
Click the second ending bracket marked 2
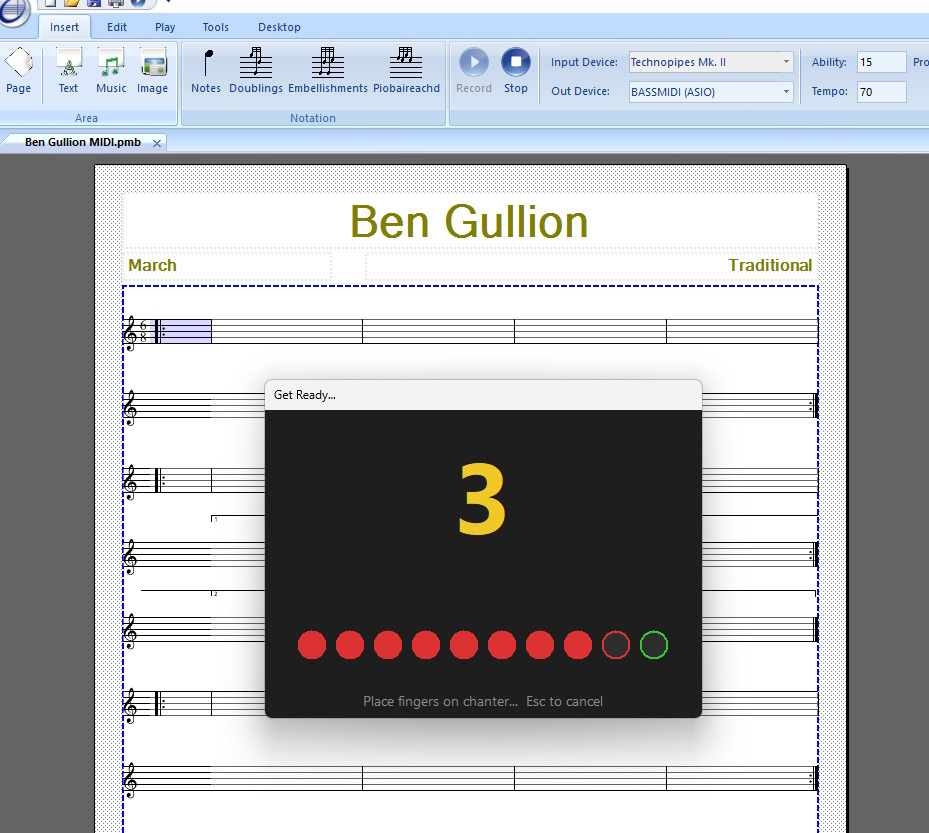215,594
